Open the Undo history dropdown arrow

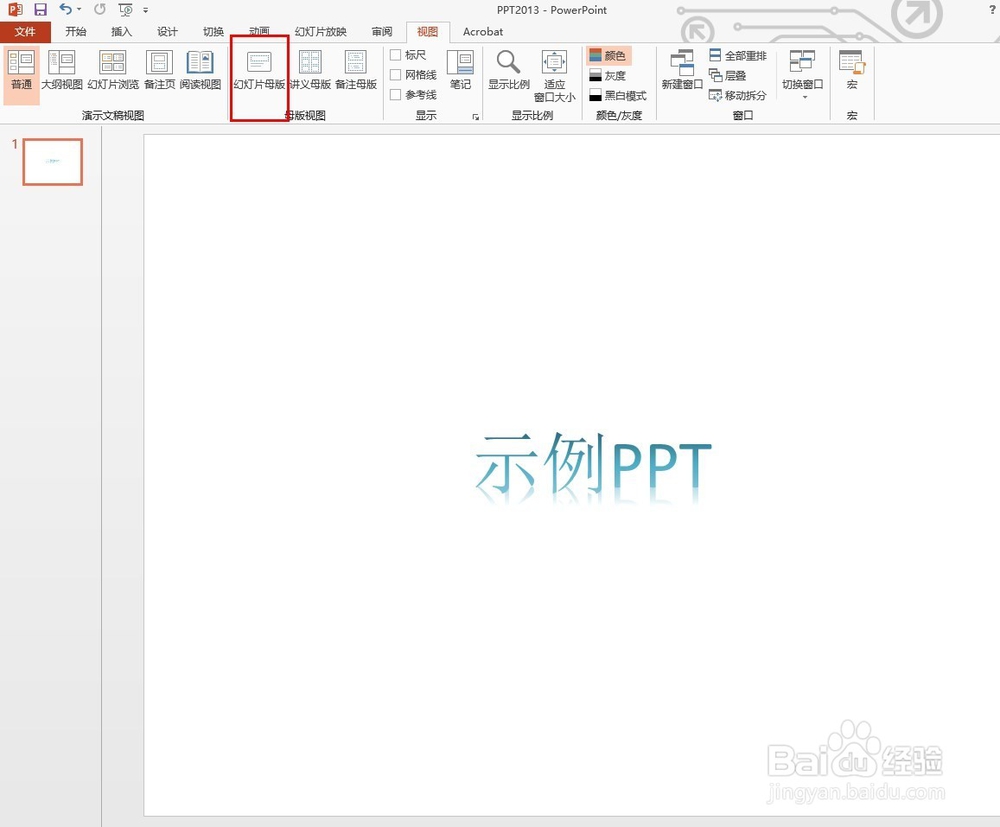coord(79,10)
